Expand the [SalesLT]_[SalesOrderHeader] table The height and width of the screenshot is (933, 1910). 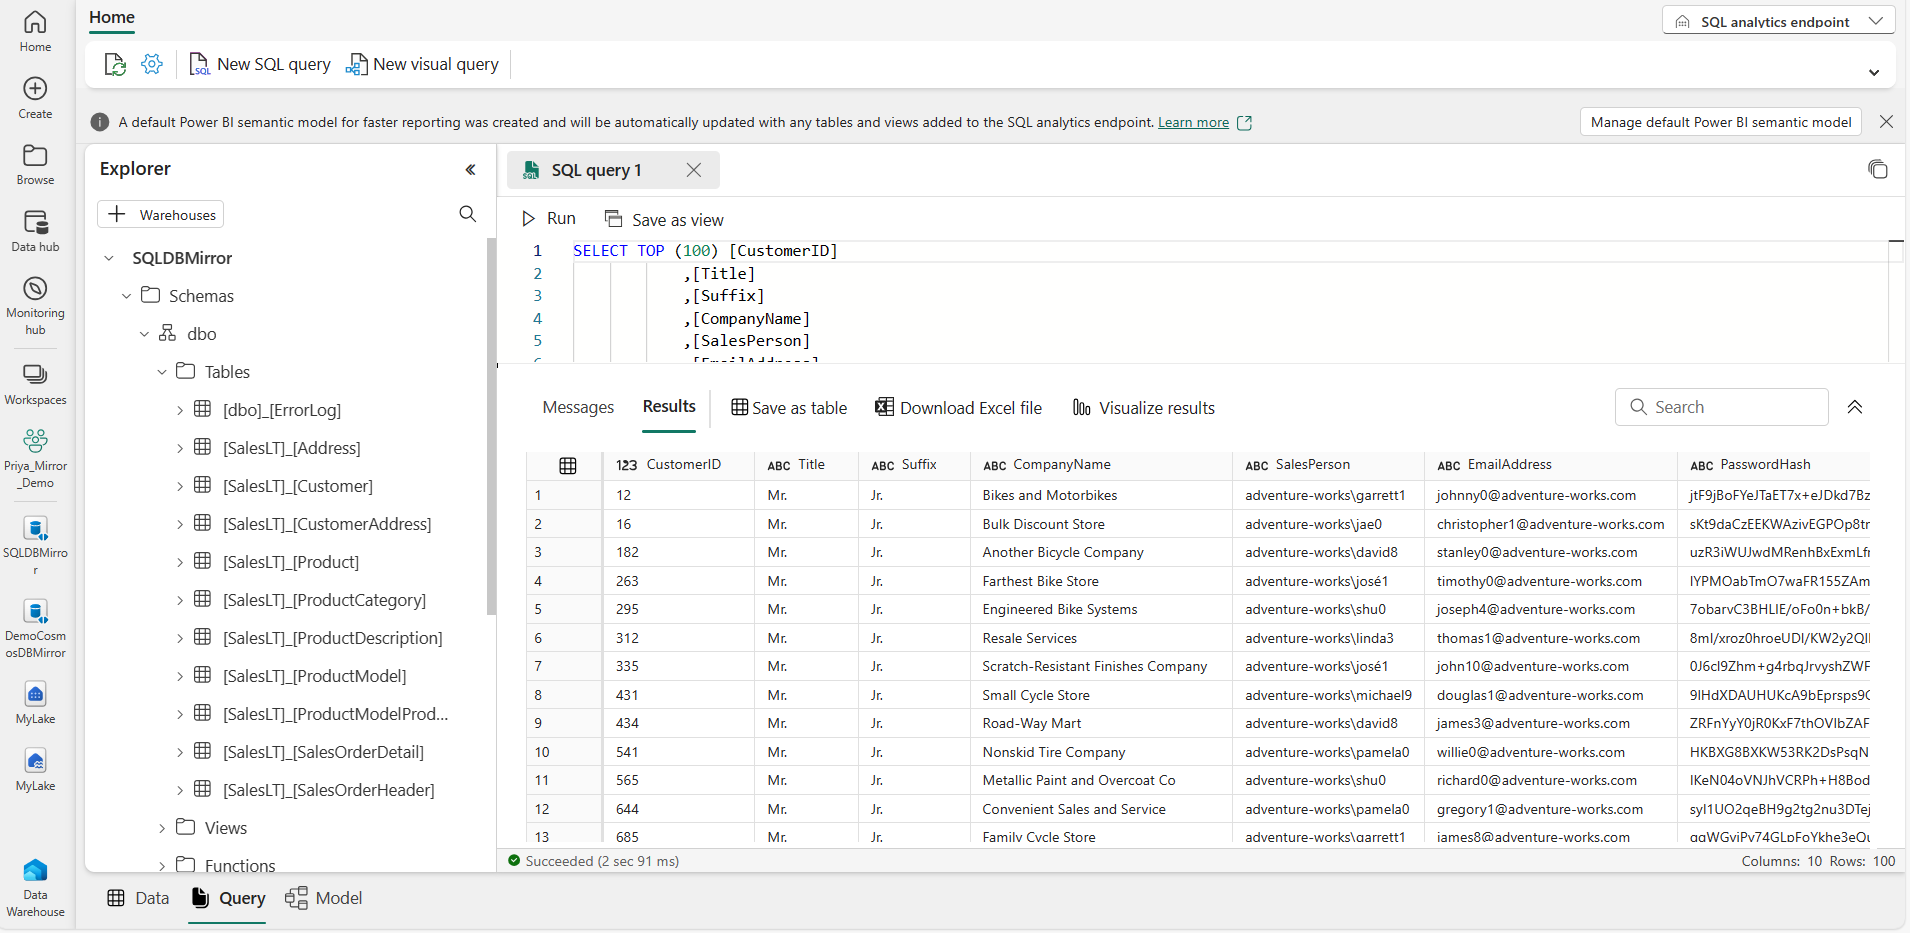click(180, 790)
